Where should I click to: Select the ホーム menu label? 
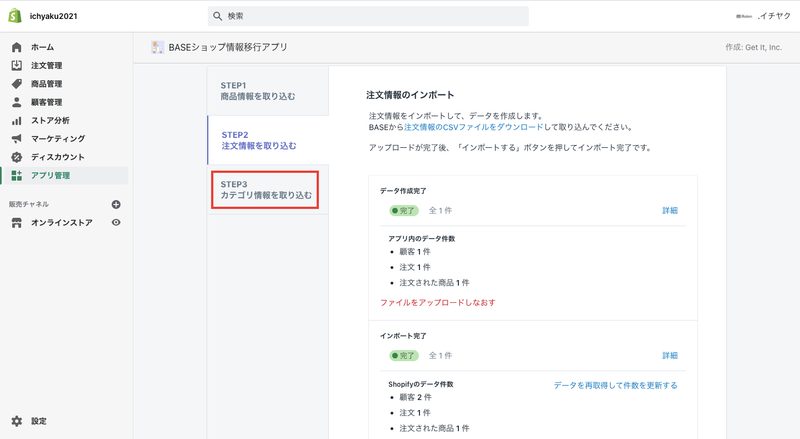pos(42,47)
